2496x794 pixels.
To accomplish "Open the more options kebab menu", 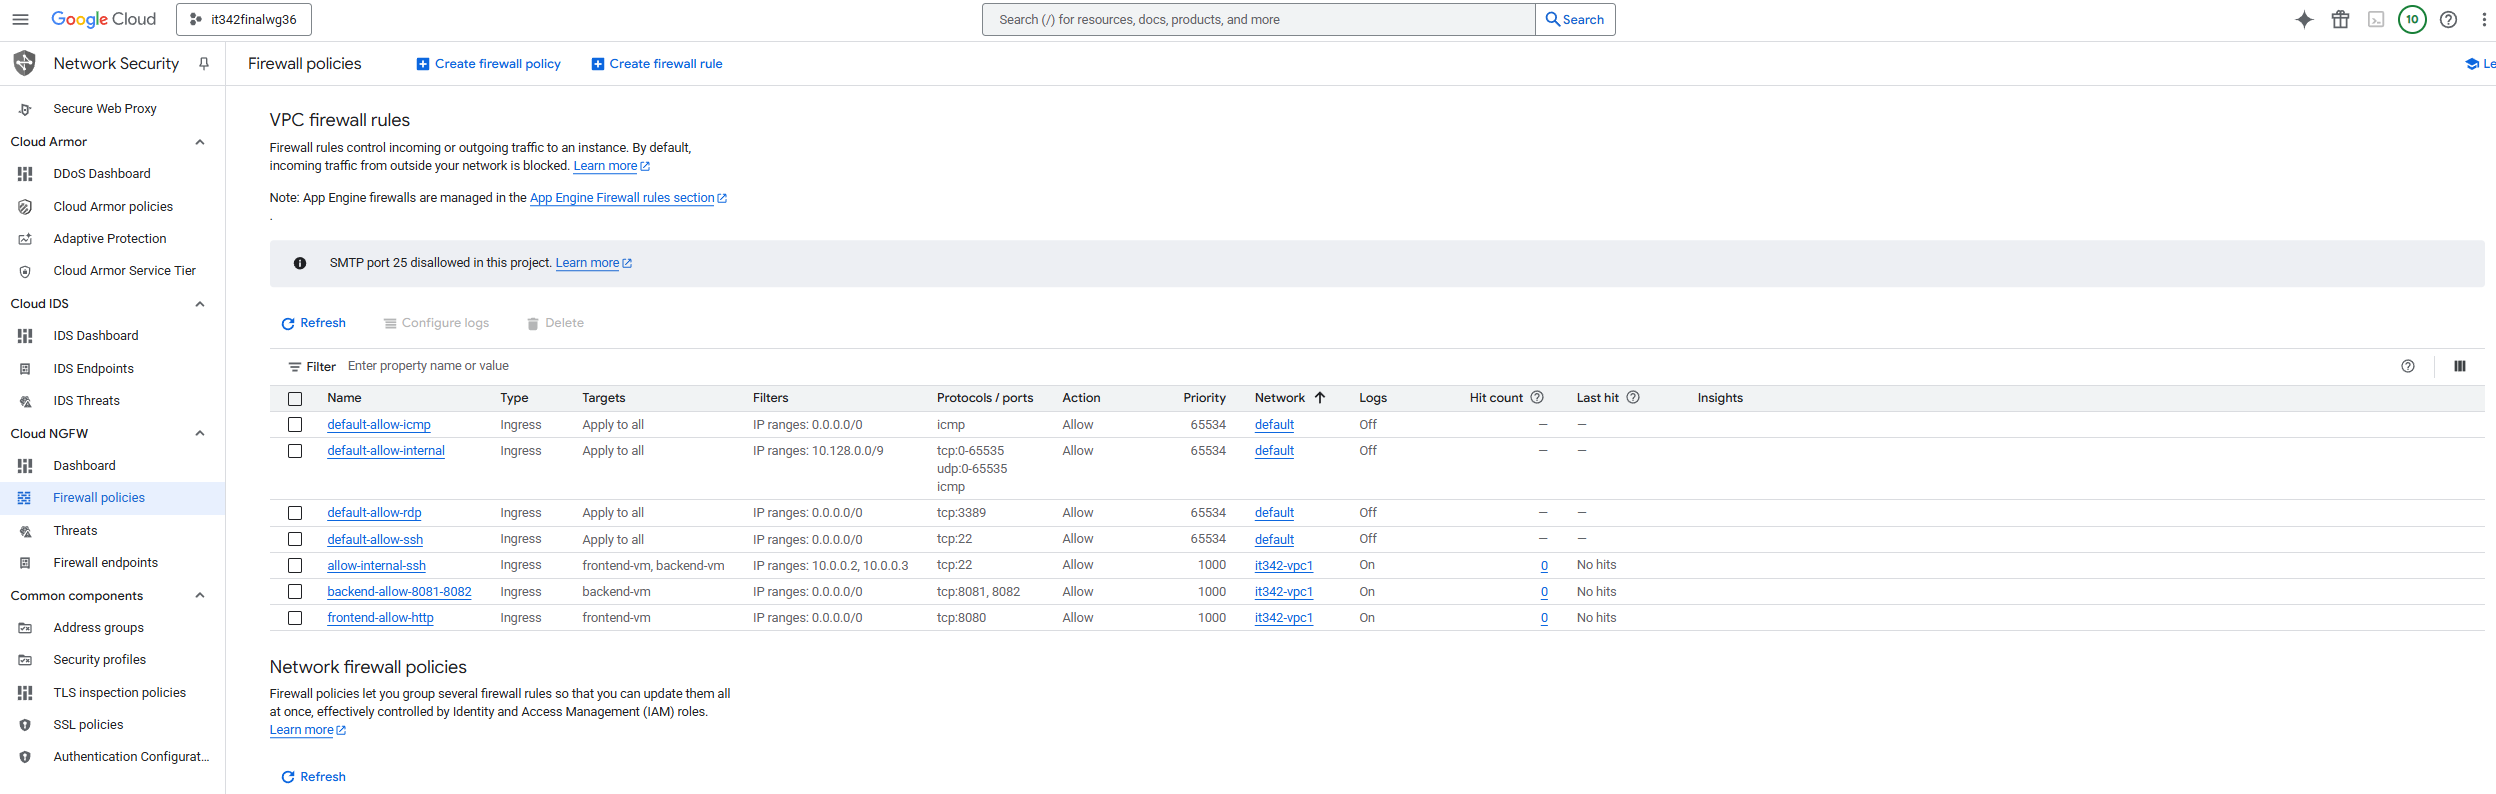I will click(x=2484, y=19).
